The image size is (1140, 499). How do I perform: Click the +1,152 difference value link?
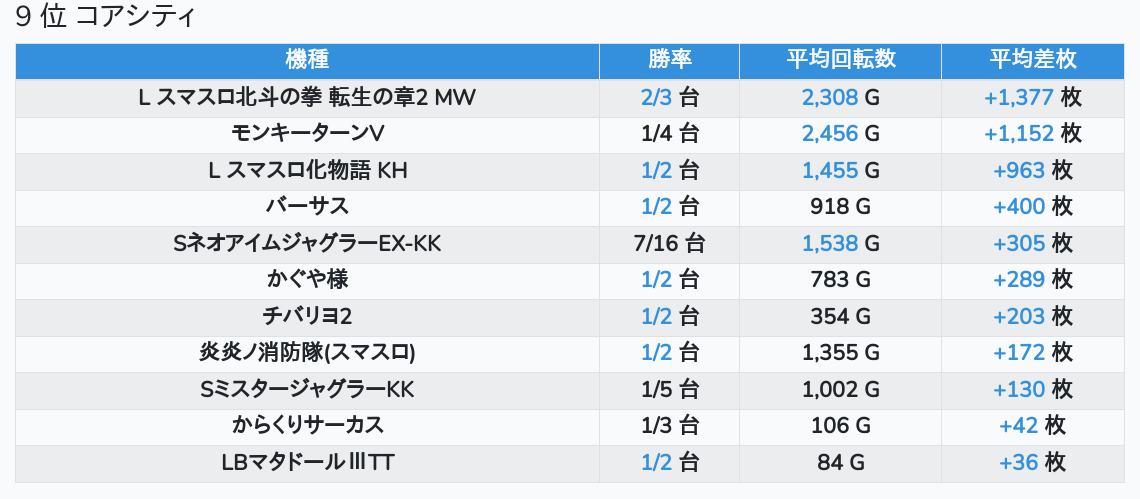[x=1018, y=134]
